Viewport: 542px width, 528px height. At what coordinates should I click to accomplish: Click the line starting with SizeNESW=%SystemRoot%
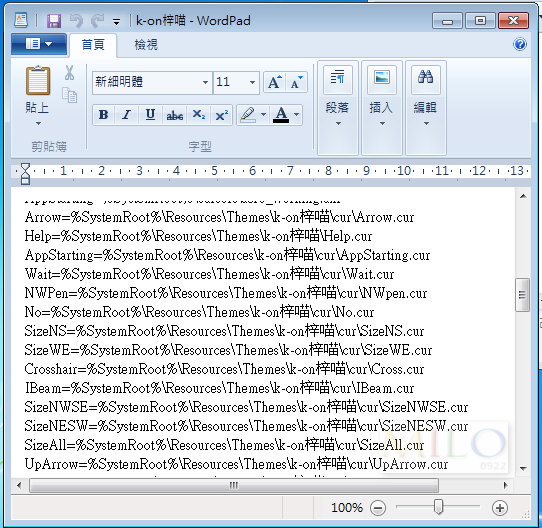click(246, 426)
